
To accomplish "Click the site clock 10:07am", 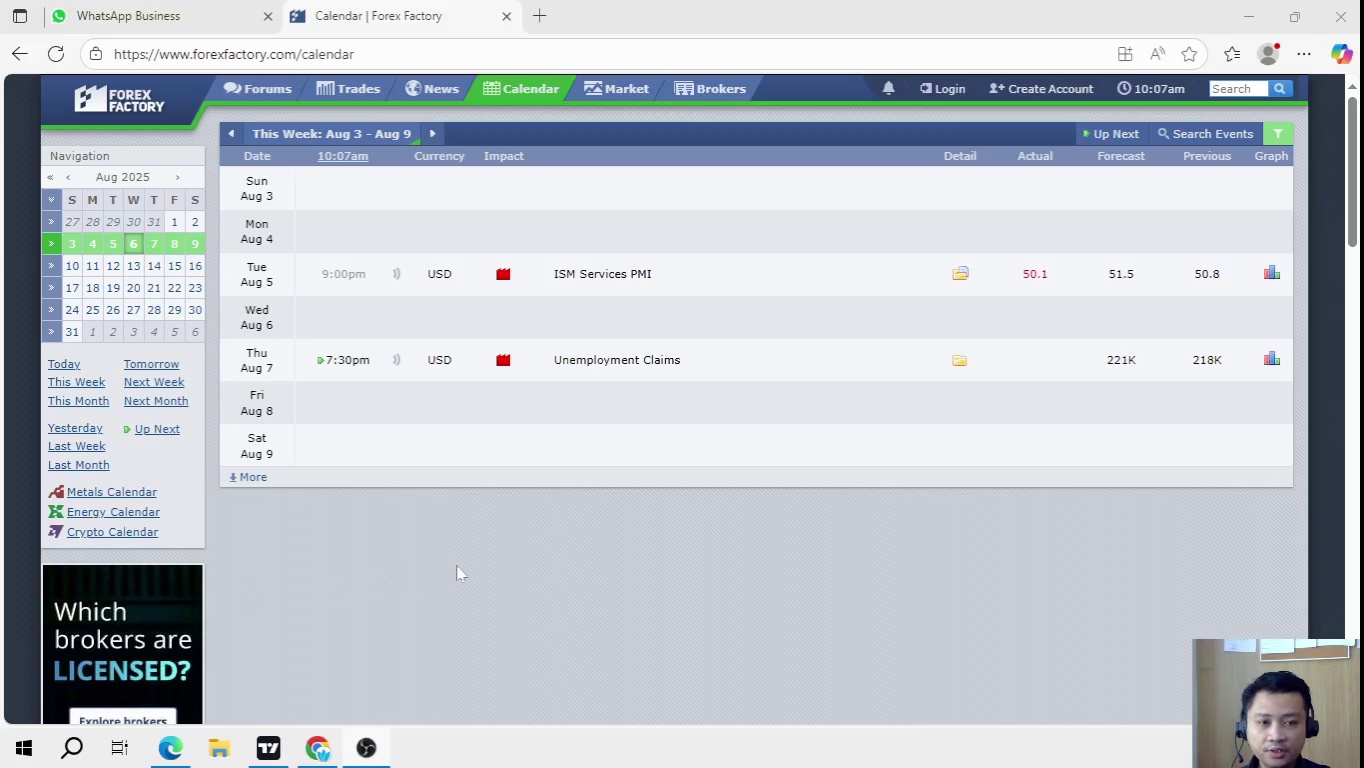I will [1151, 89].
